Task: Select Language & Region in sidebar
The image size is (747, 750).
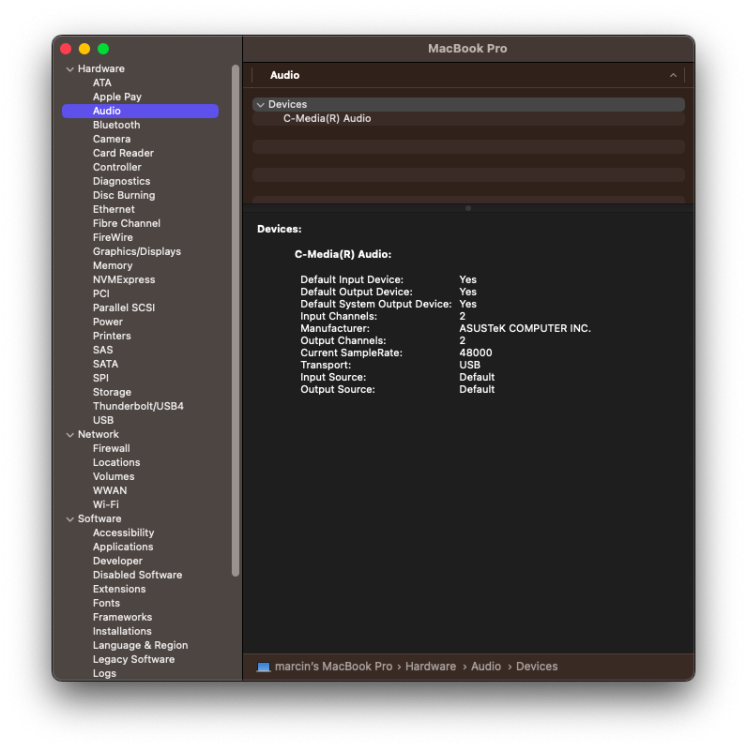Action: (140, 645)
